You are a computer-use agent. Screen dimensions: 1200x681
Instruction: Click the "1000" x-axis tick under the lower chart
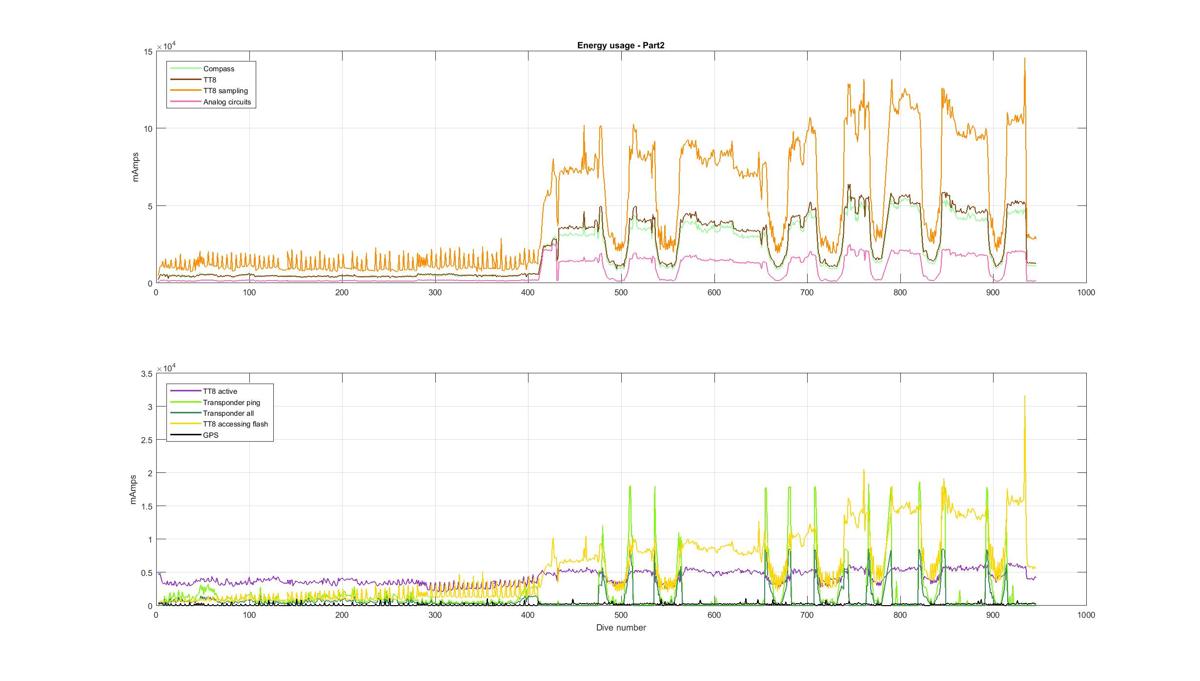point(1086,615)
